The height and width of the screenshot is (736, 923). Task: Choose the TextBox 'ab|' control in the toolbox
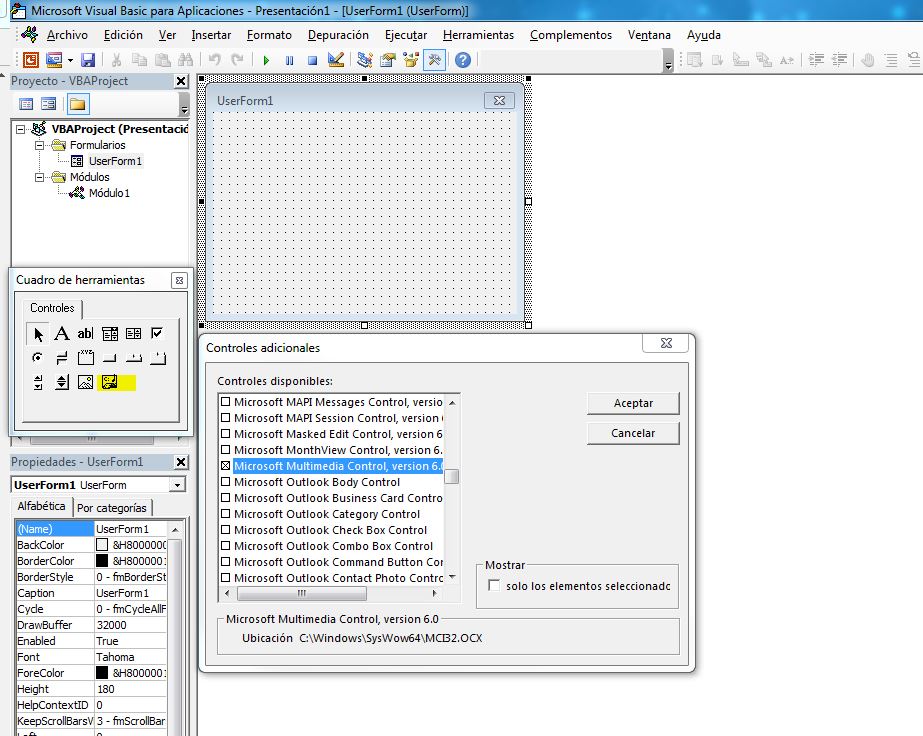point(85,334)
